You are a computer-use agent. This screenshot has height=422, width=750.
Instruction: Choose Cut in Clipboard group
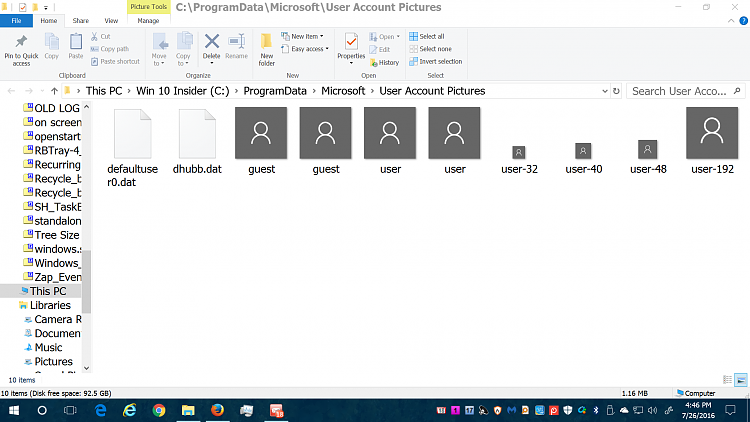101,36
